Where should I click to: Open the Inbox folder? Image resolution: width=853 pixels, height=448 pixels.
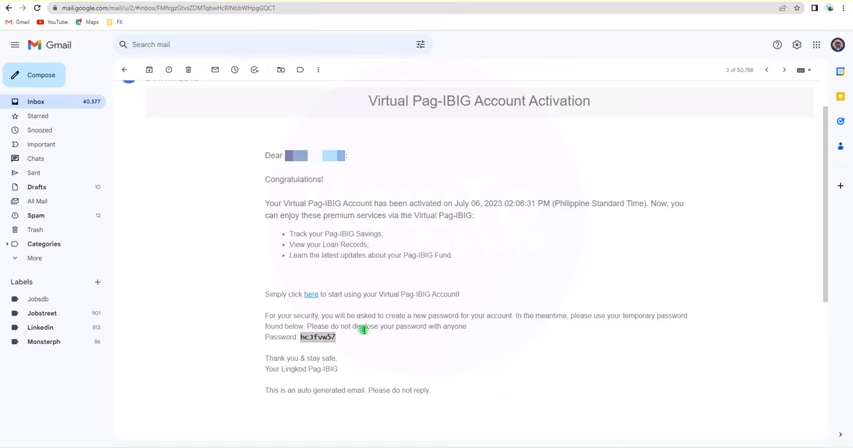tap(53, 102)
